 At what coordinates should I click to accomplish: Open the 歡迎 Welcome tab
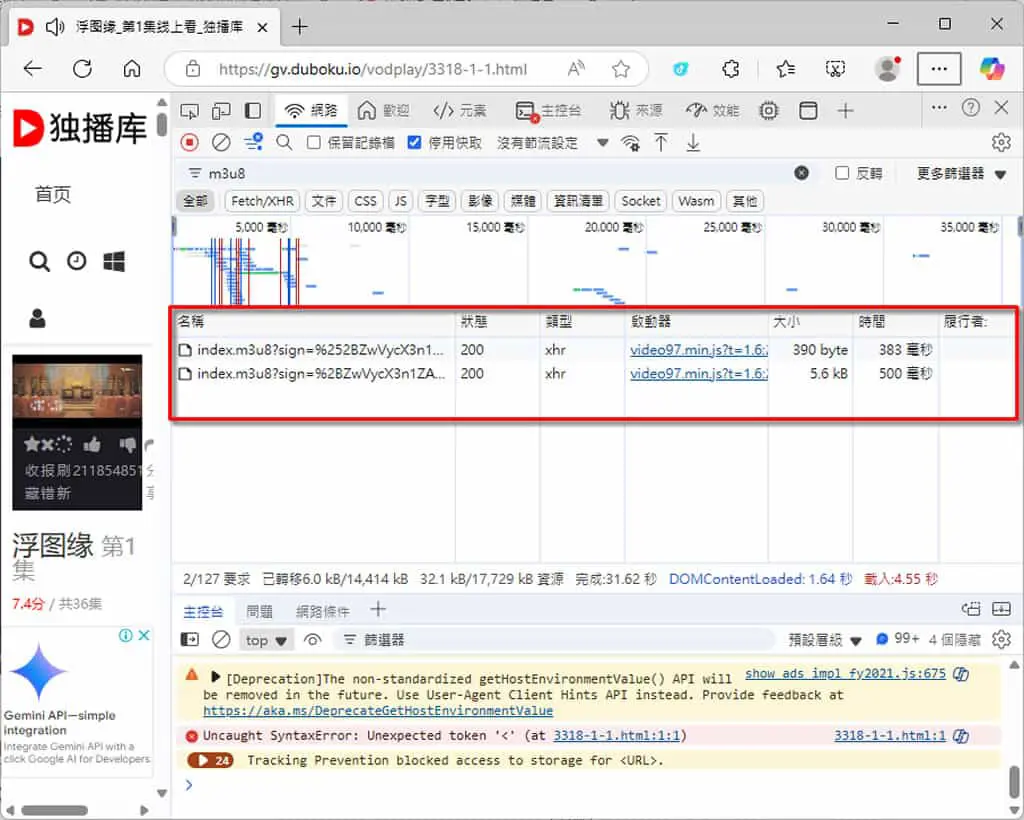[x=383, y=111]
